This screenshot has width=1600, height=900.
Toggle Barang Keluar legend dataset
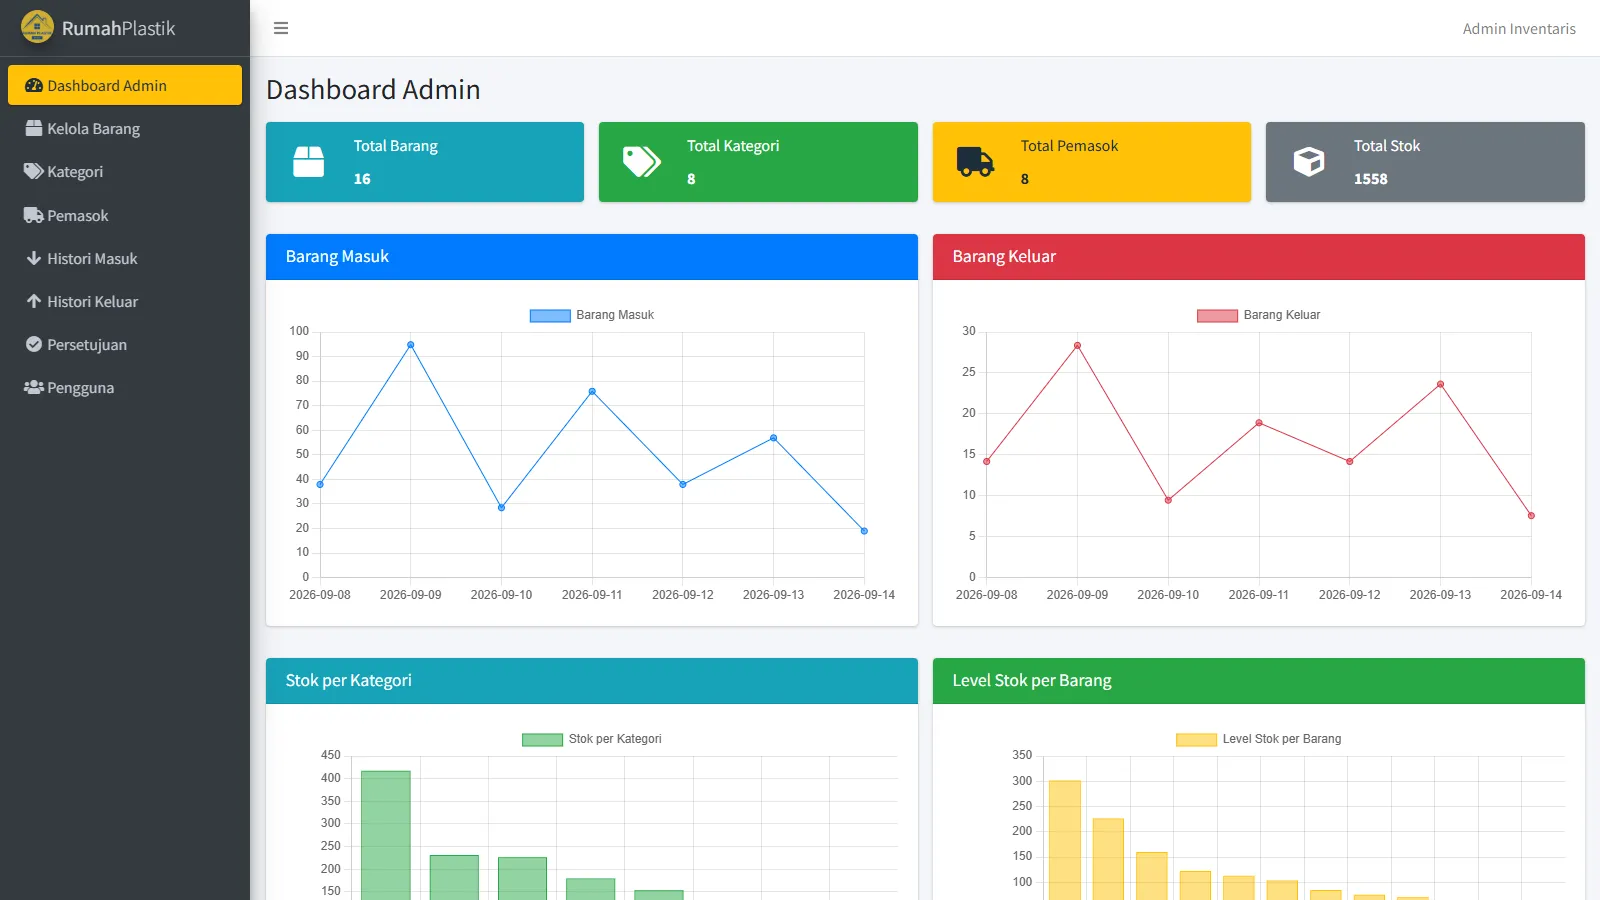1258,315
